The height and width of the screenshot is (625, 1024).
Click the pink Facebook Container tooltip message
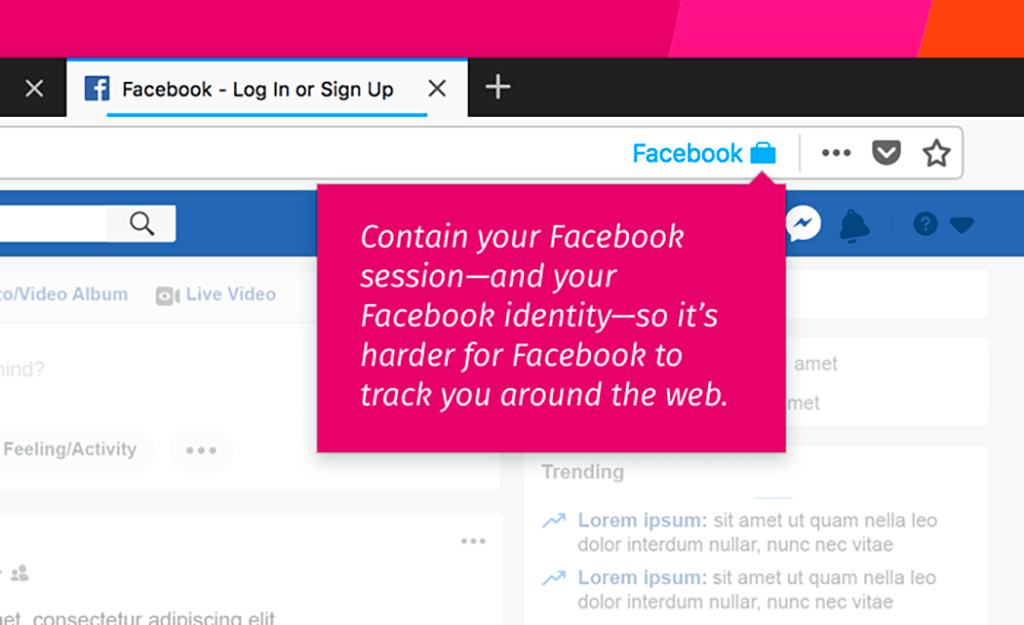[551, 318]
